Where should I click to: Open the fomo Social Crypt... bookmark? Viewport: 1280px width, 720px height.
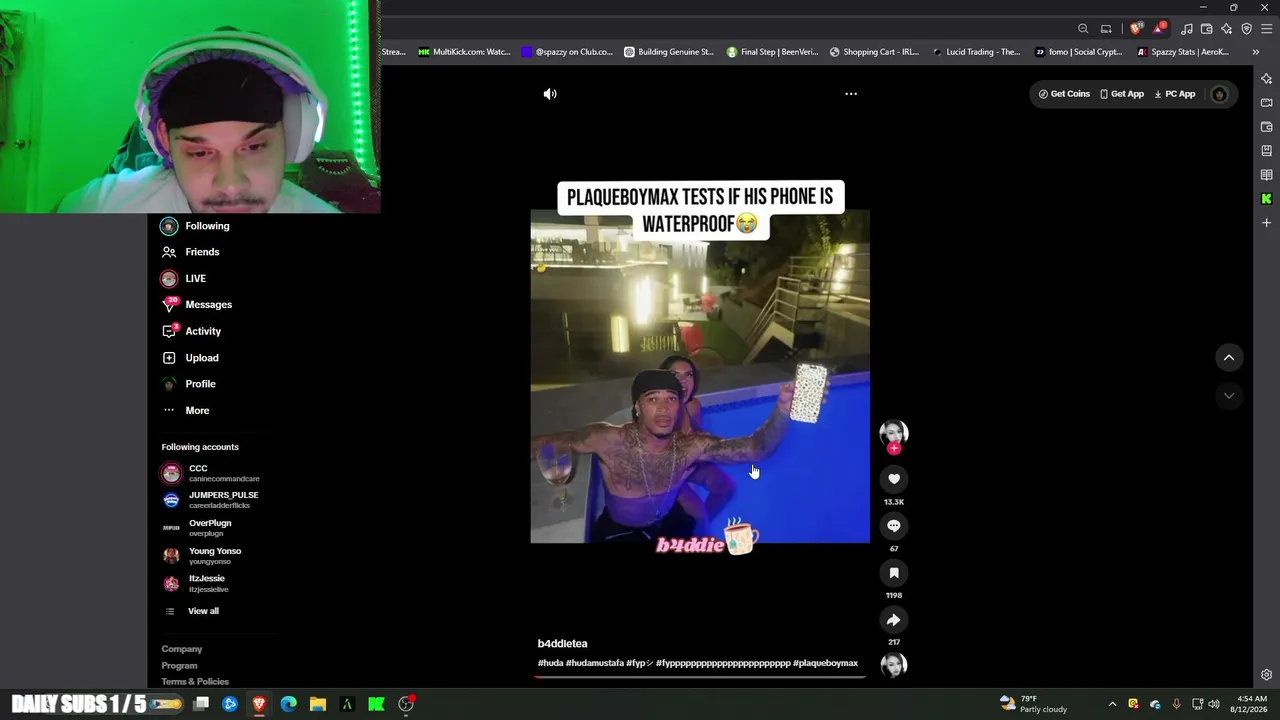(x=1079, y=52)
